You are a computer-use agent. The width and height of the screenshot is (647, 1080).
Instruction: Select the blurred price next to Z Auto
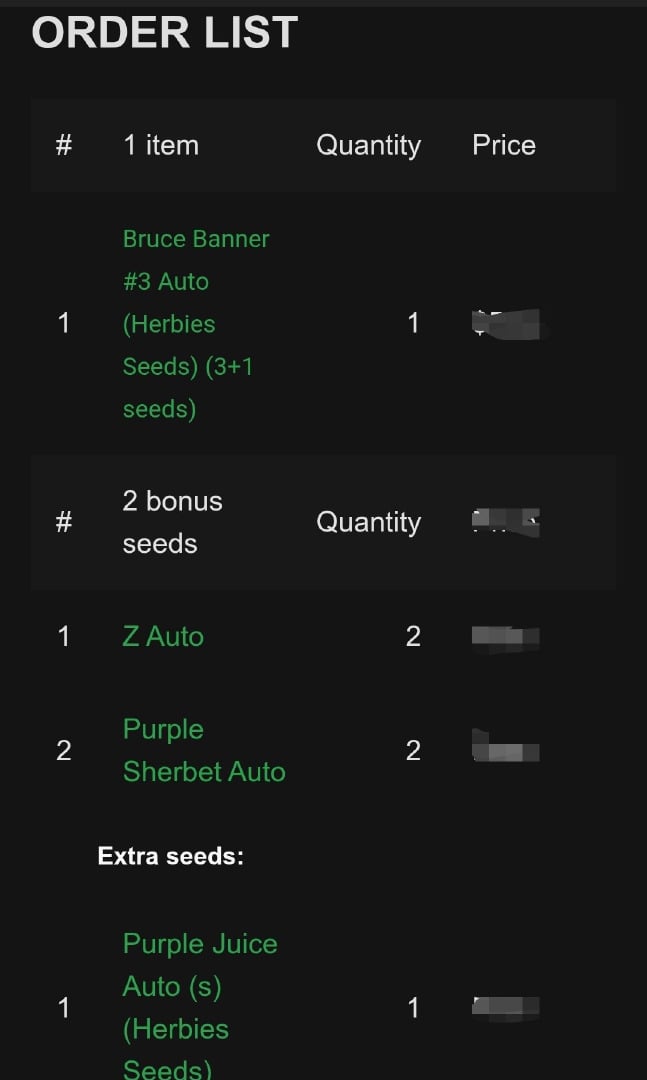pos(506,636)
